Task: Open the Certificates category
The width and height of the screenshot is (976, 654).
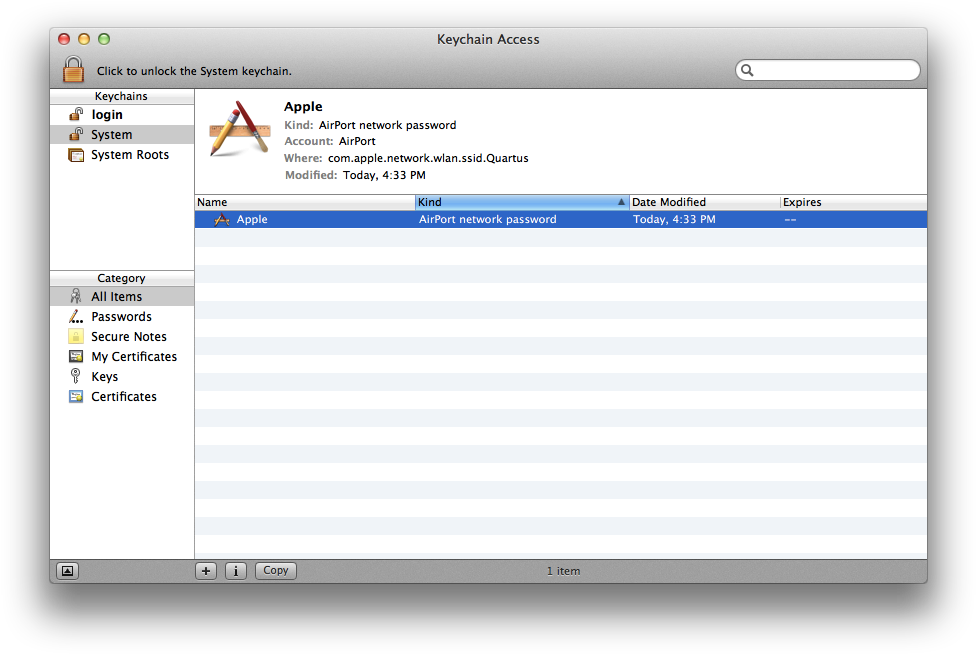Action: pos(123,397)
